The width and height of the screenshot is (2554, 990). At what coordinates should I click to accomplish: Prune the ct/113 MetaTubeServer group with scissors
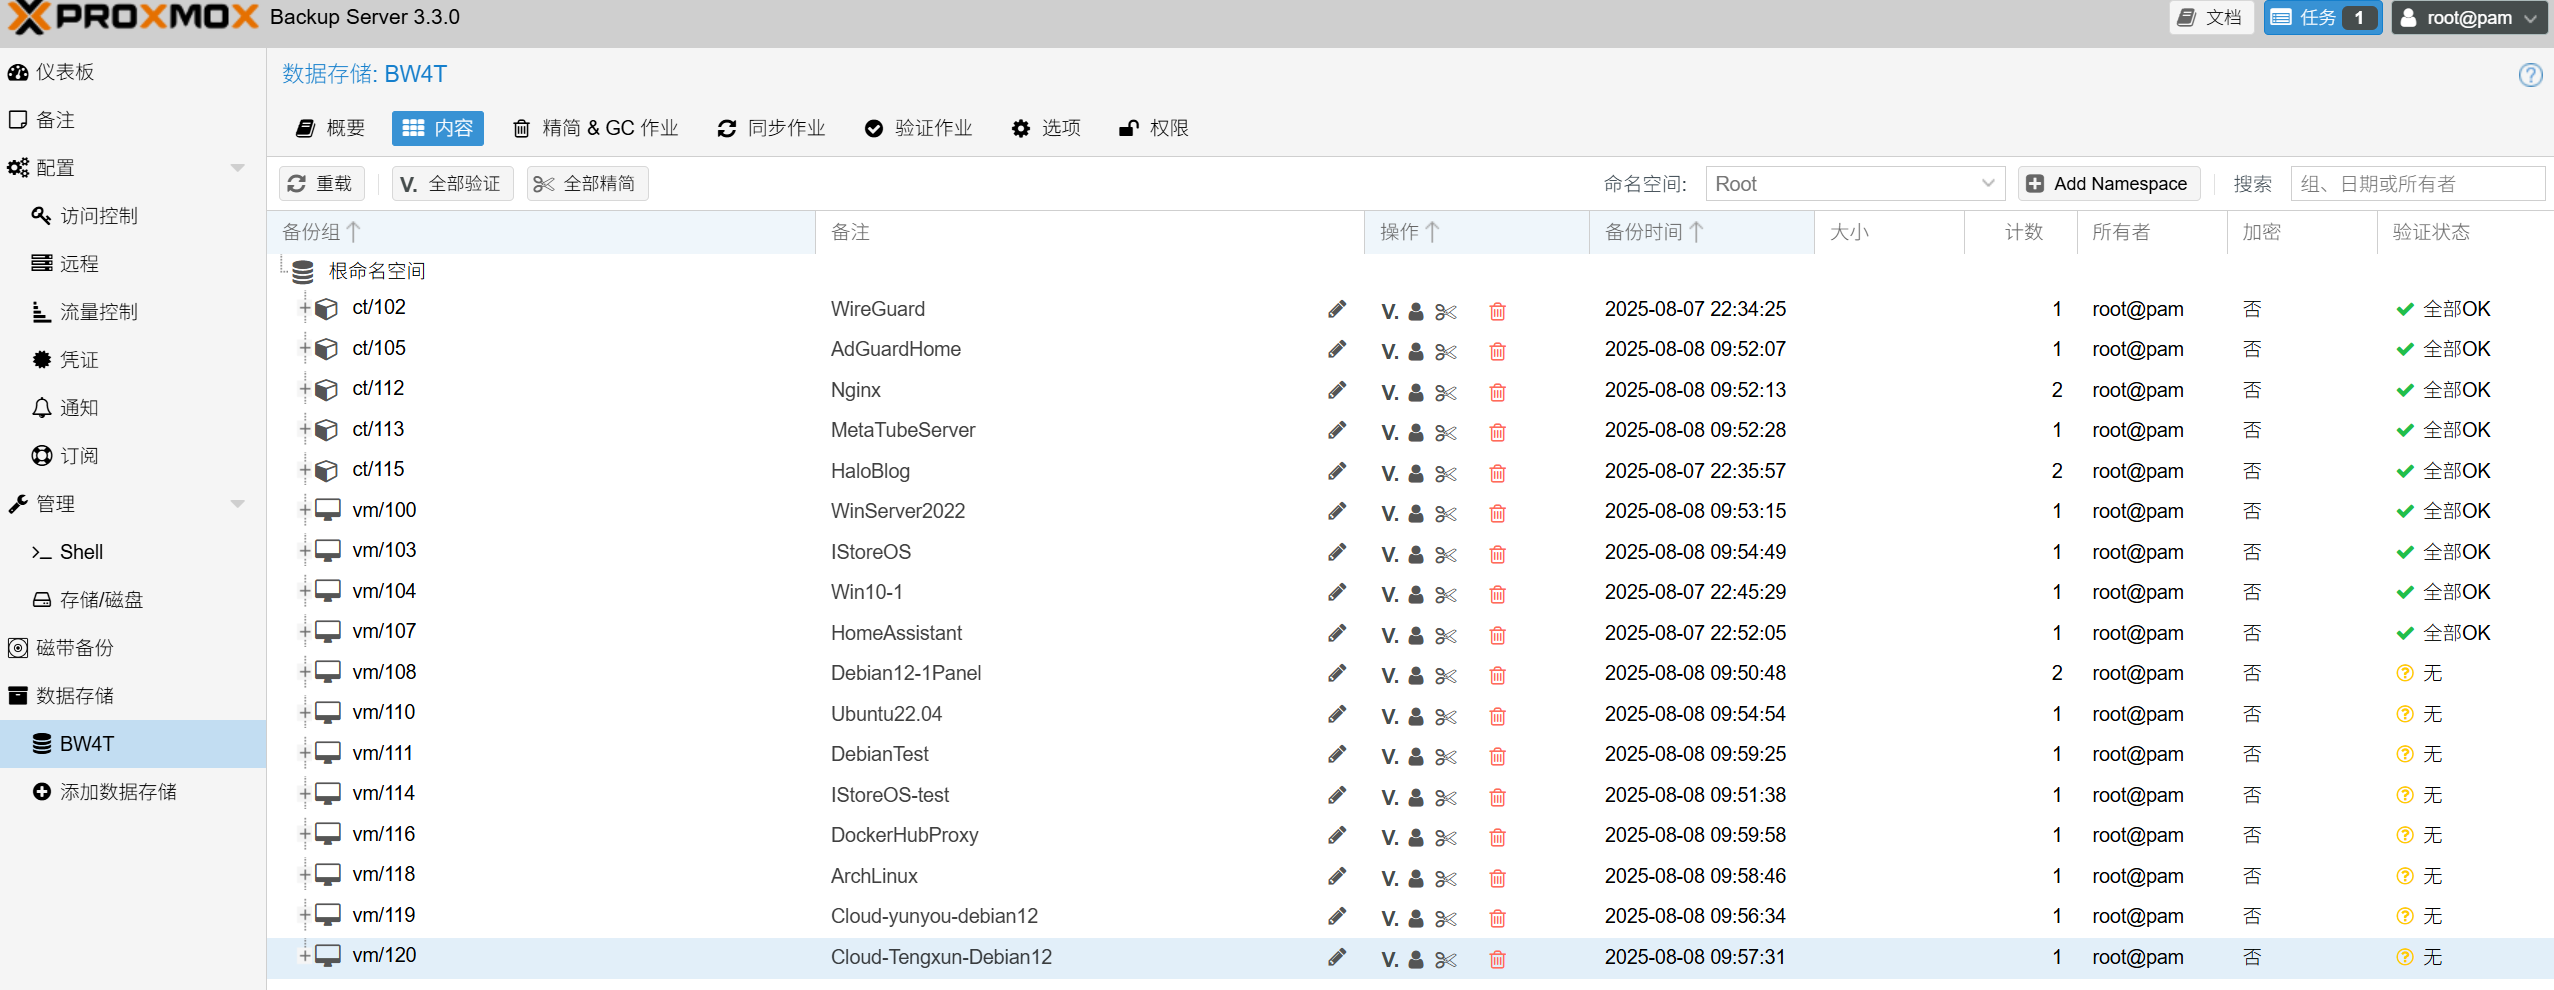tap(1446, 433)
